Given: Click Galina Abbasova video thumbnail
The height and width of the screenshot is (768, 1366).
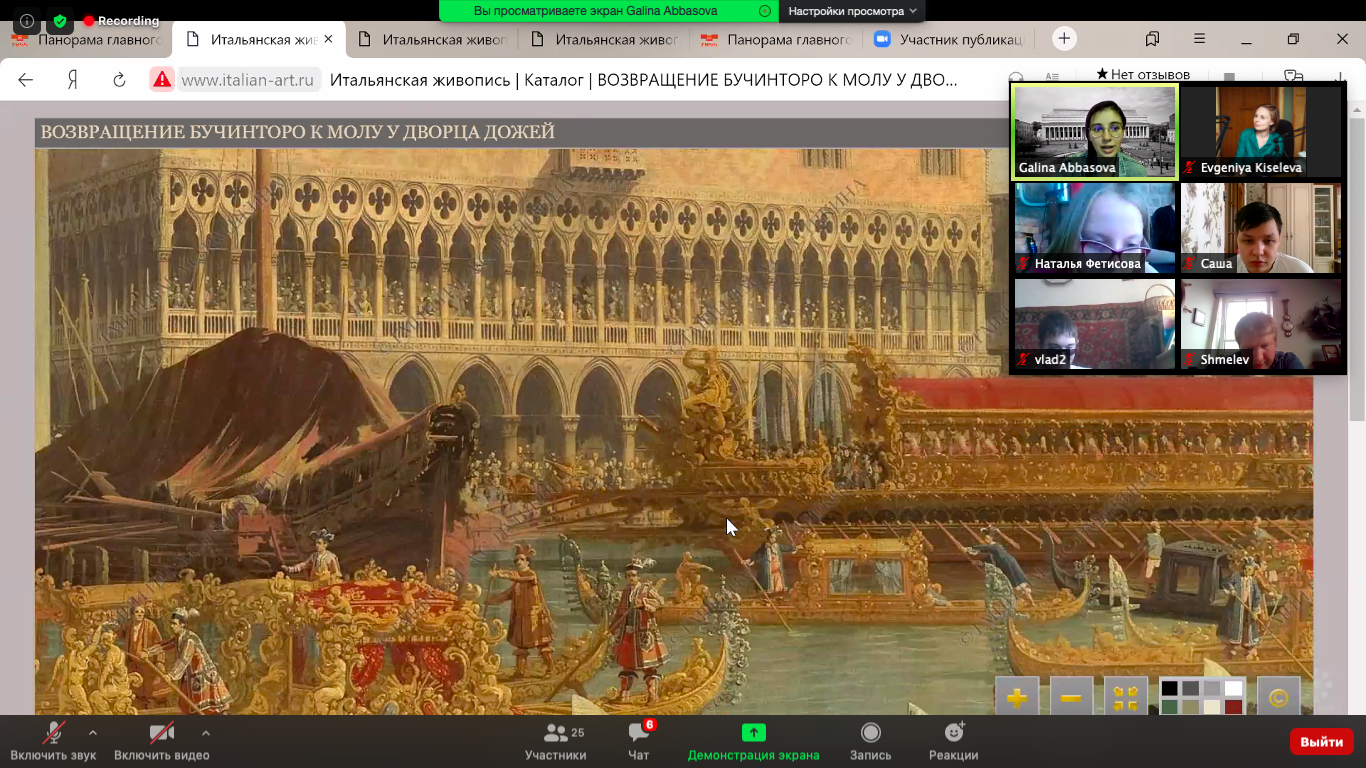Looking at the screenshot, I should (x=1095, y=131).
